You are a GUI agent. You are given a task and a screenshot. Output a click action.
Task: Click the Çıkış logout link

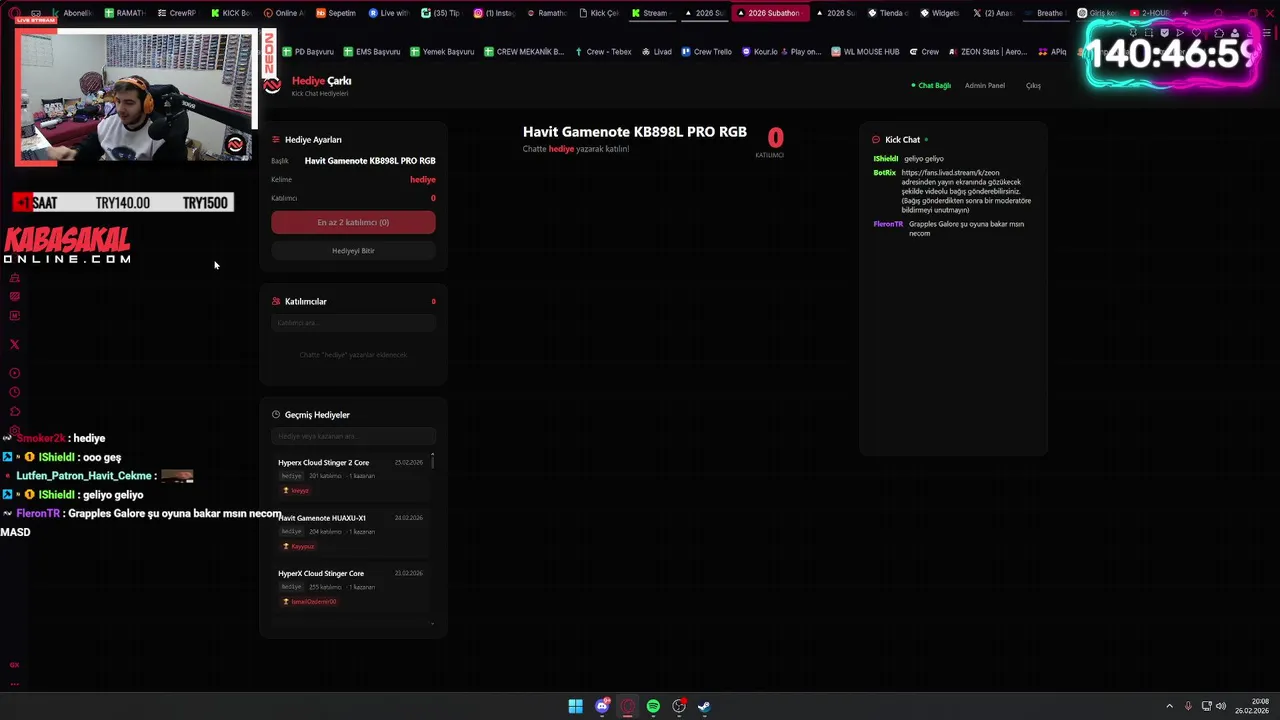1033,86
